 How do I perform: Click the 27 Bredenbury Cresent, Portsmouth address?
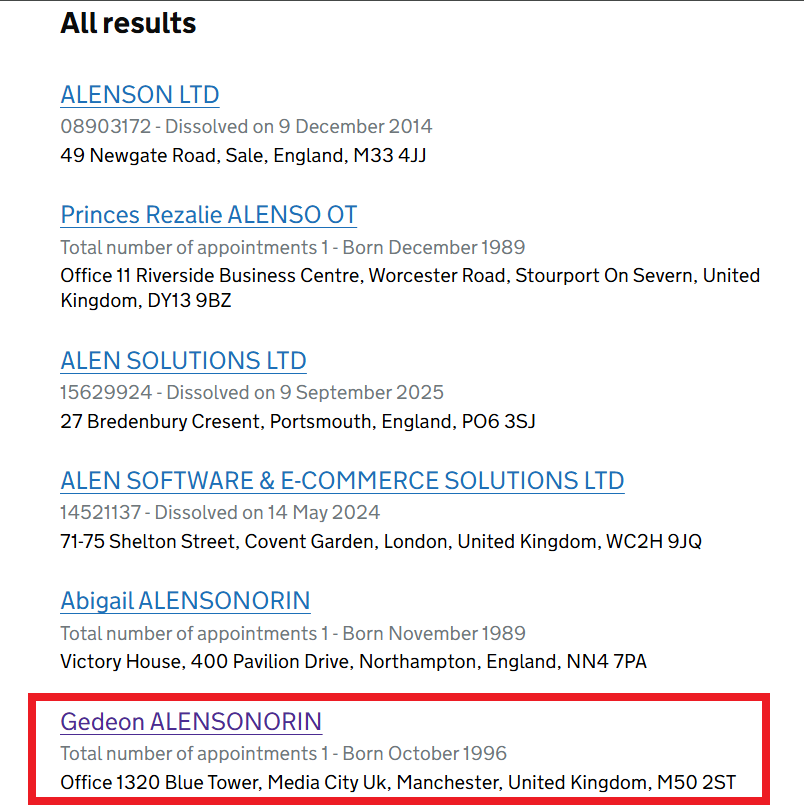[298, 422]
